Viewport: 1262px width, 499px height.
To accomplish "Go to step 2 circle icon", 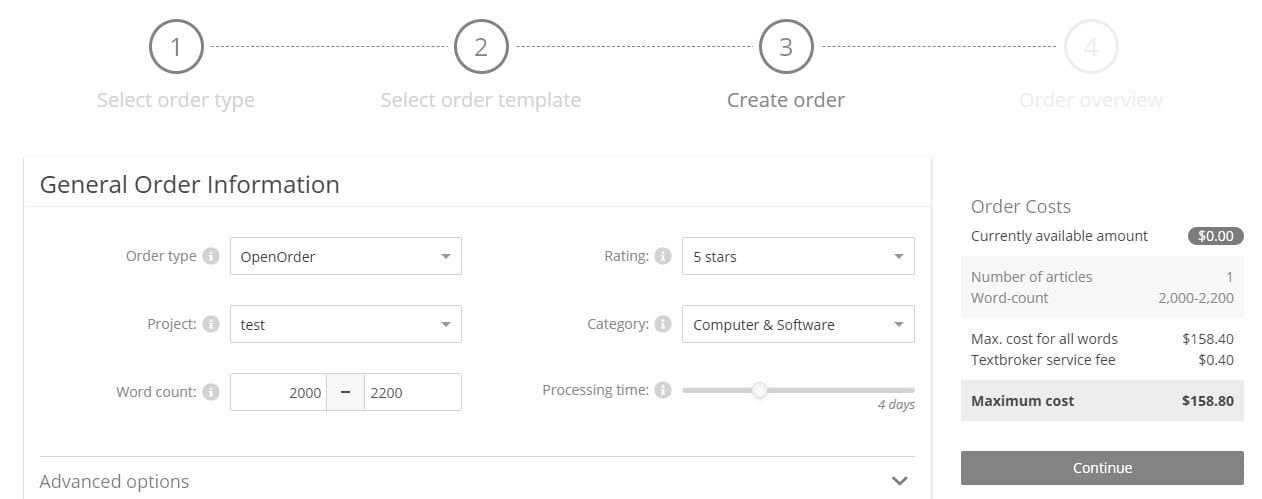I will click(481, 47).
